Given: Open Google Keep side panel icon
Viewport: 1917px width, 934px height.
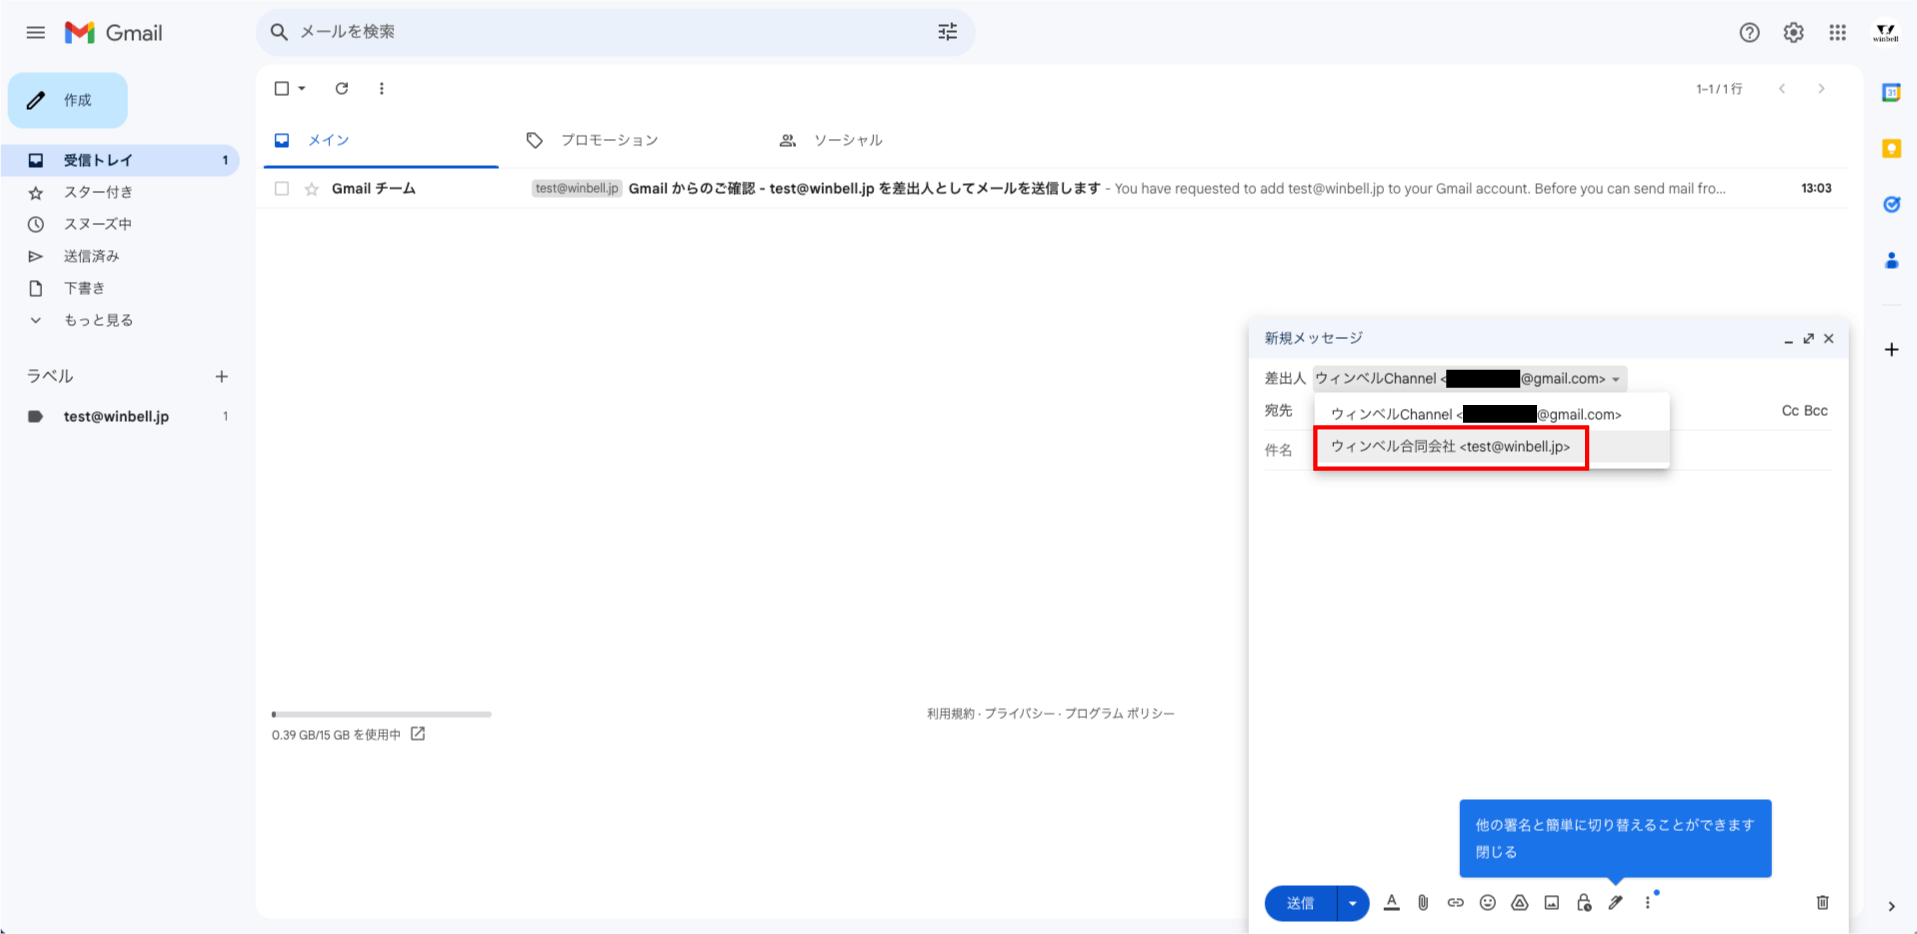Looking at the screenshot, I should 1891,148.
